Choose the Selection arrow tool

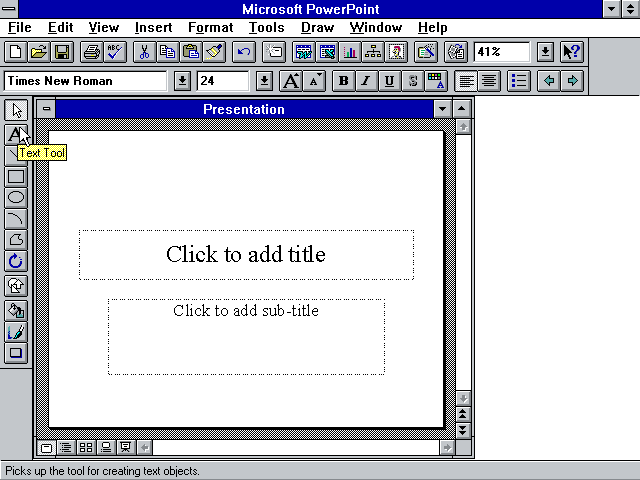pyautogui.click(x=16, y=110)
